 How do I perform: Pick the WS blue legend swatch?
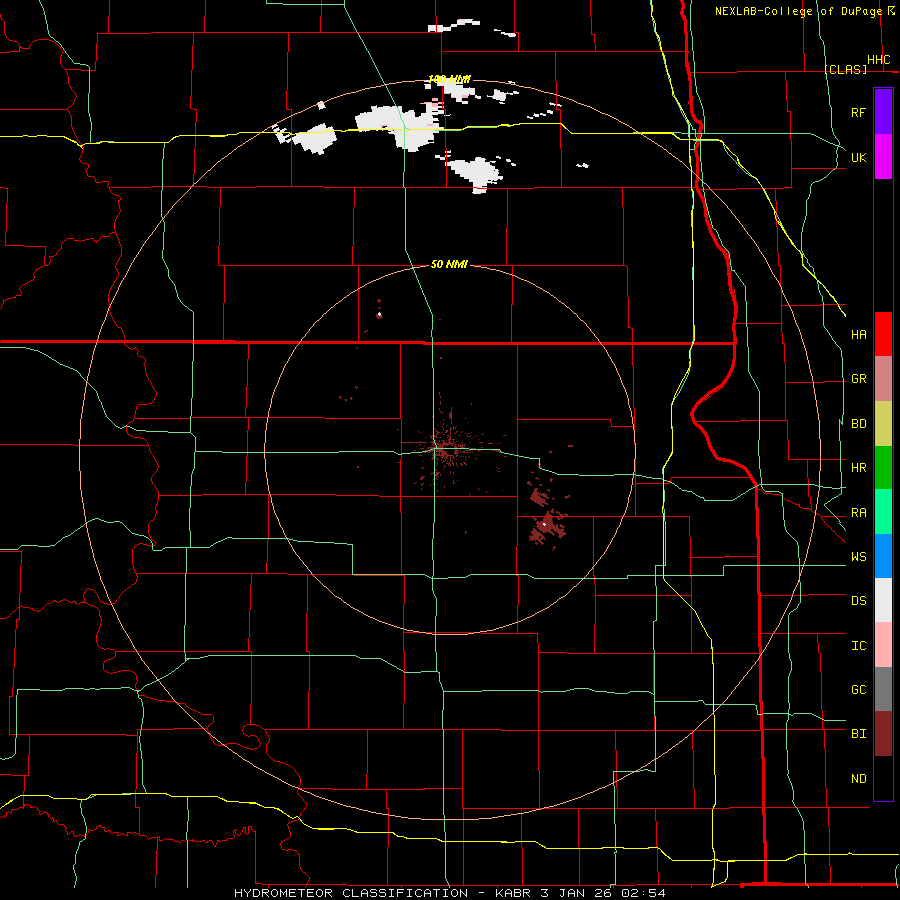883,556
